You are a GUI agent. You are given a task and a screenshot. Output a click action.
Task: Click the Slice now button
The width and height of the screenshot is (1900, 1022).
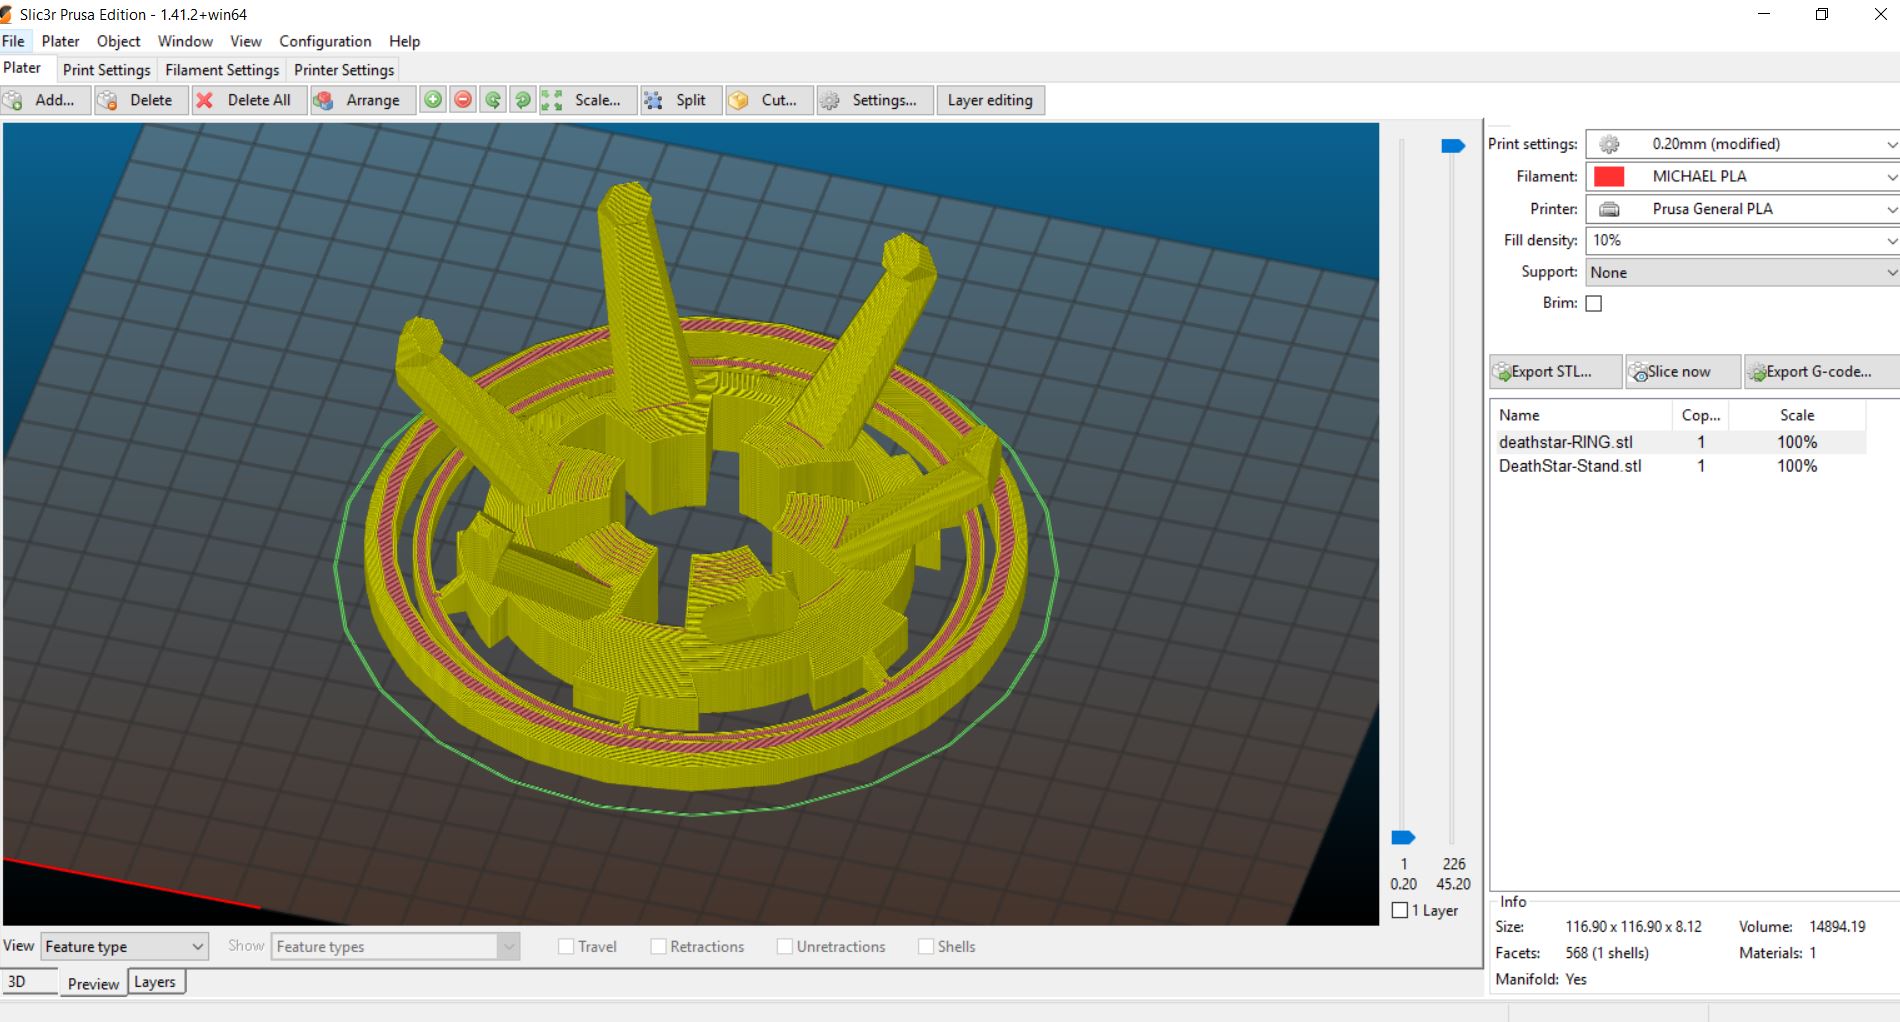1683,372
